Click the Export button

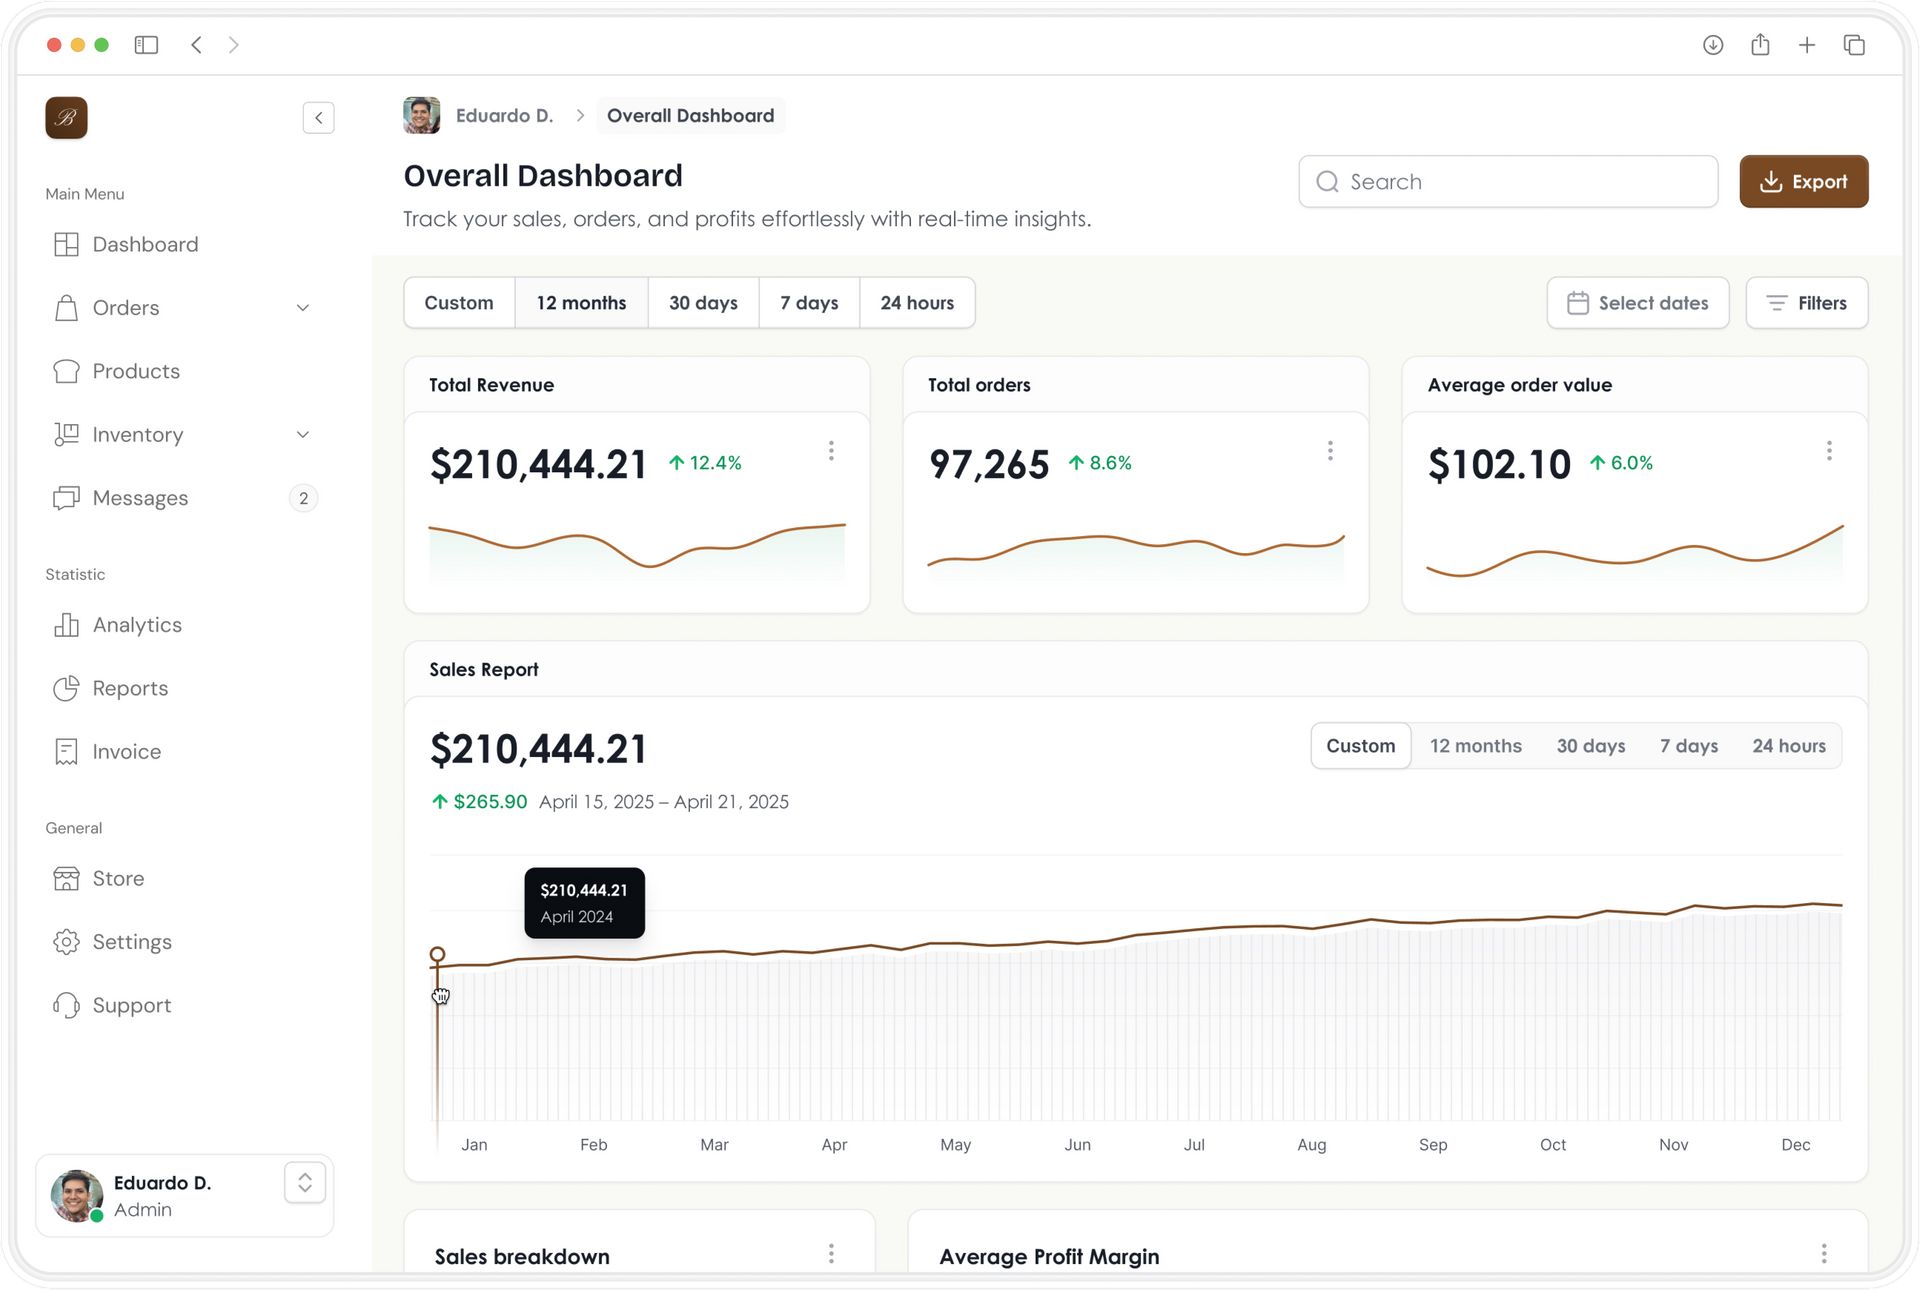[x=1803, y=182]
